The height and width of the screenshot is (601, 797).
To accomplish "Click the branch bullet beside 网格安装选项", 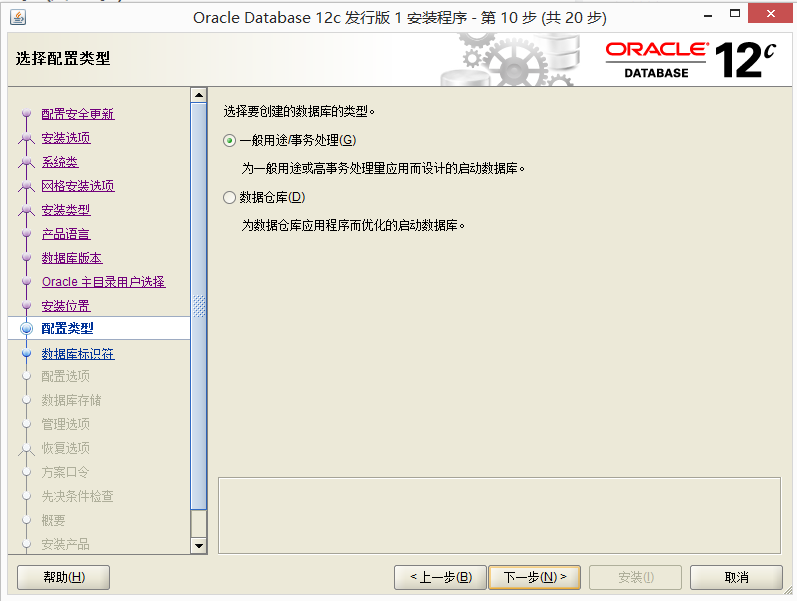I will click(26, 186).
